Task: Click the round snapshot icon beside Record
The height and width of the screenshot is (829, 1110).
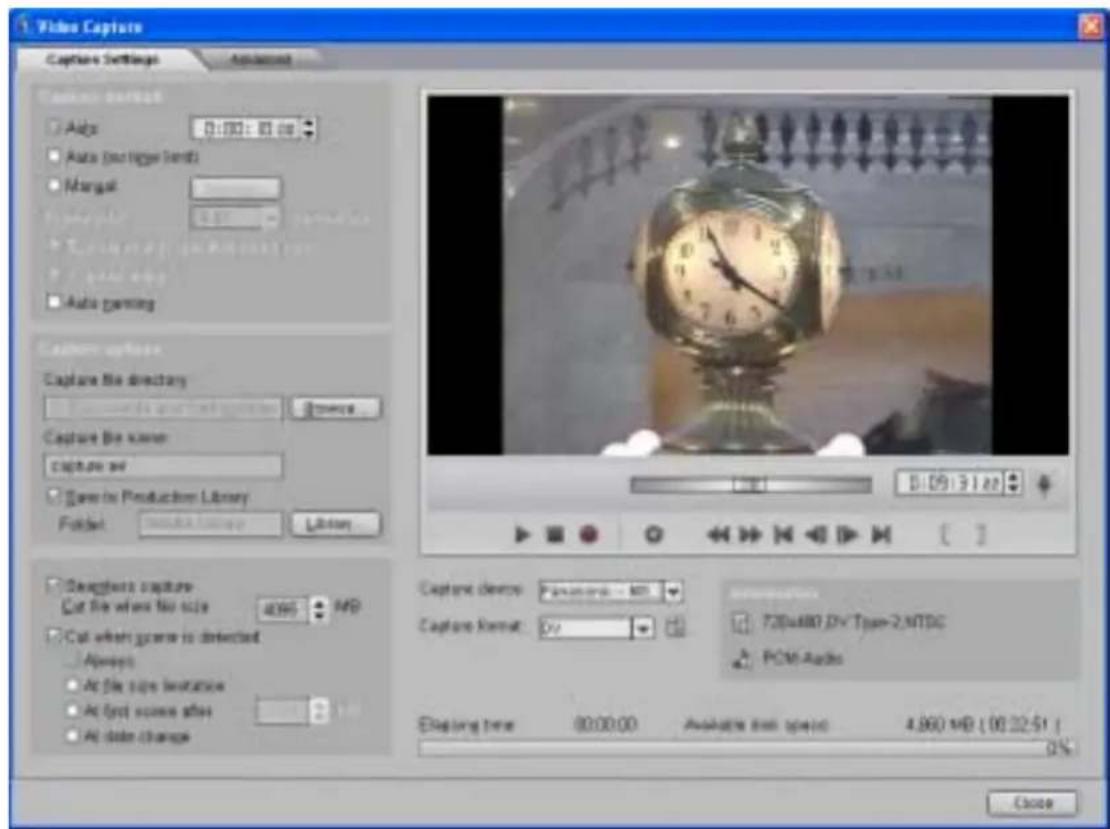Action: tap(653, 534)
